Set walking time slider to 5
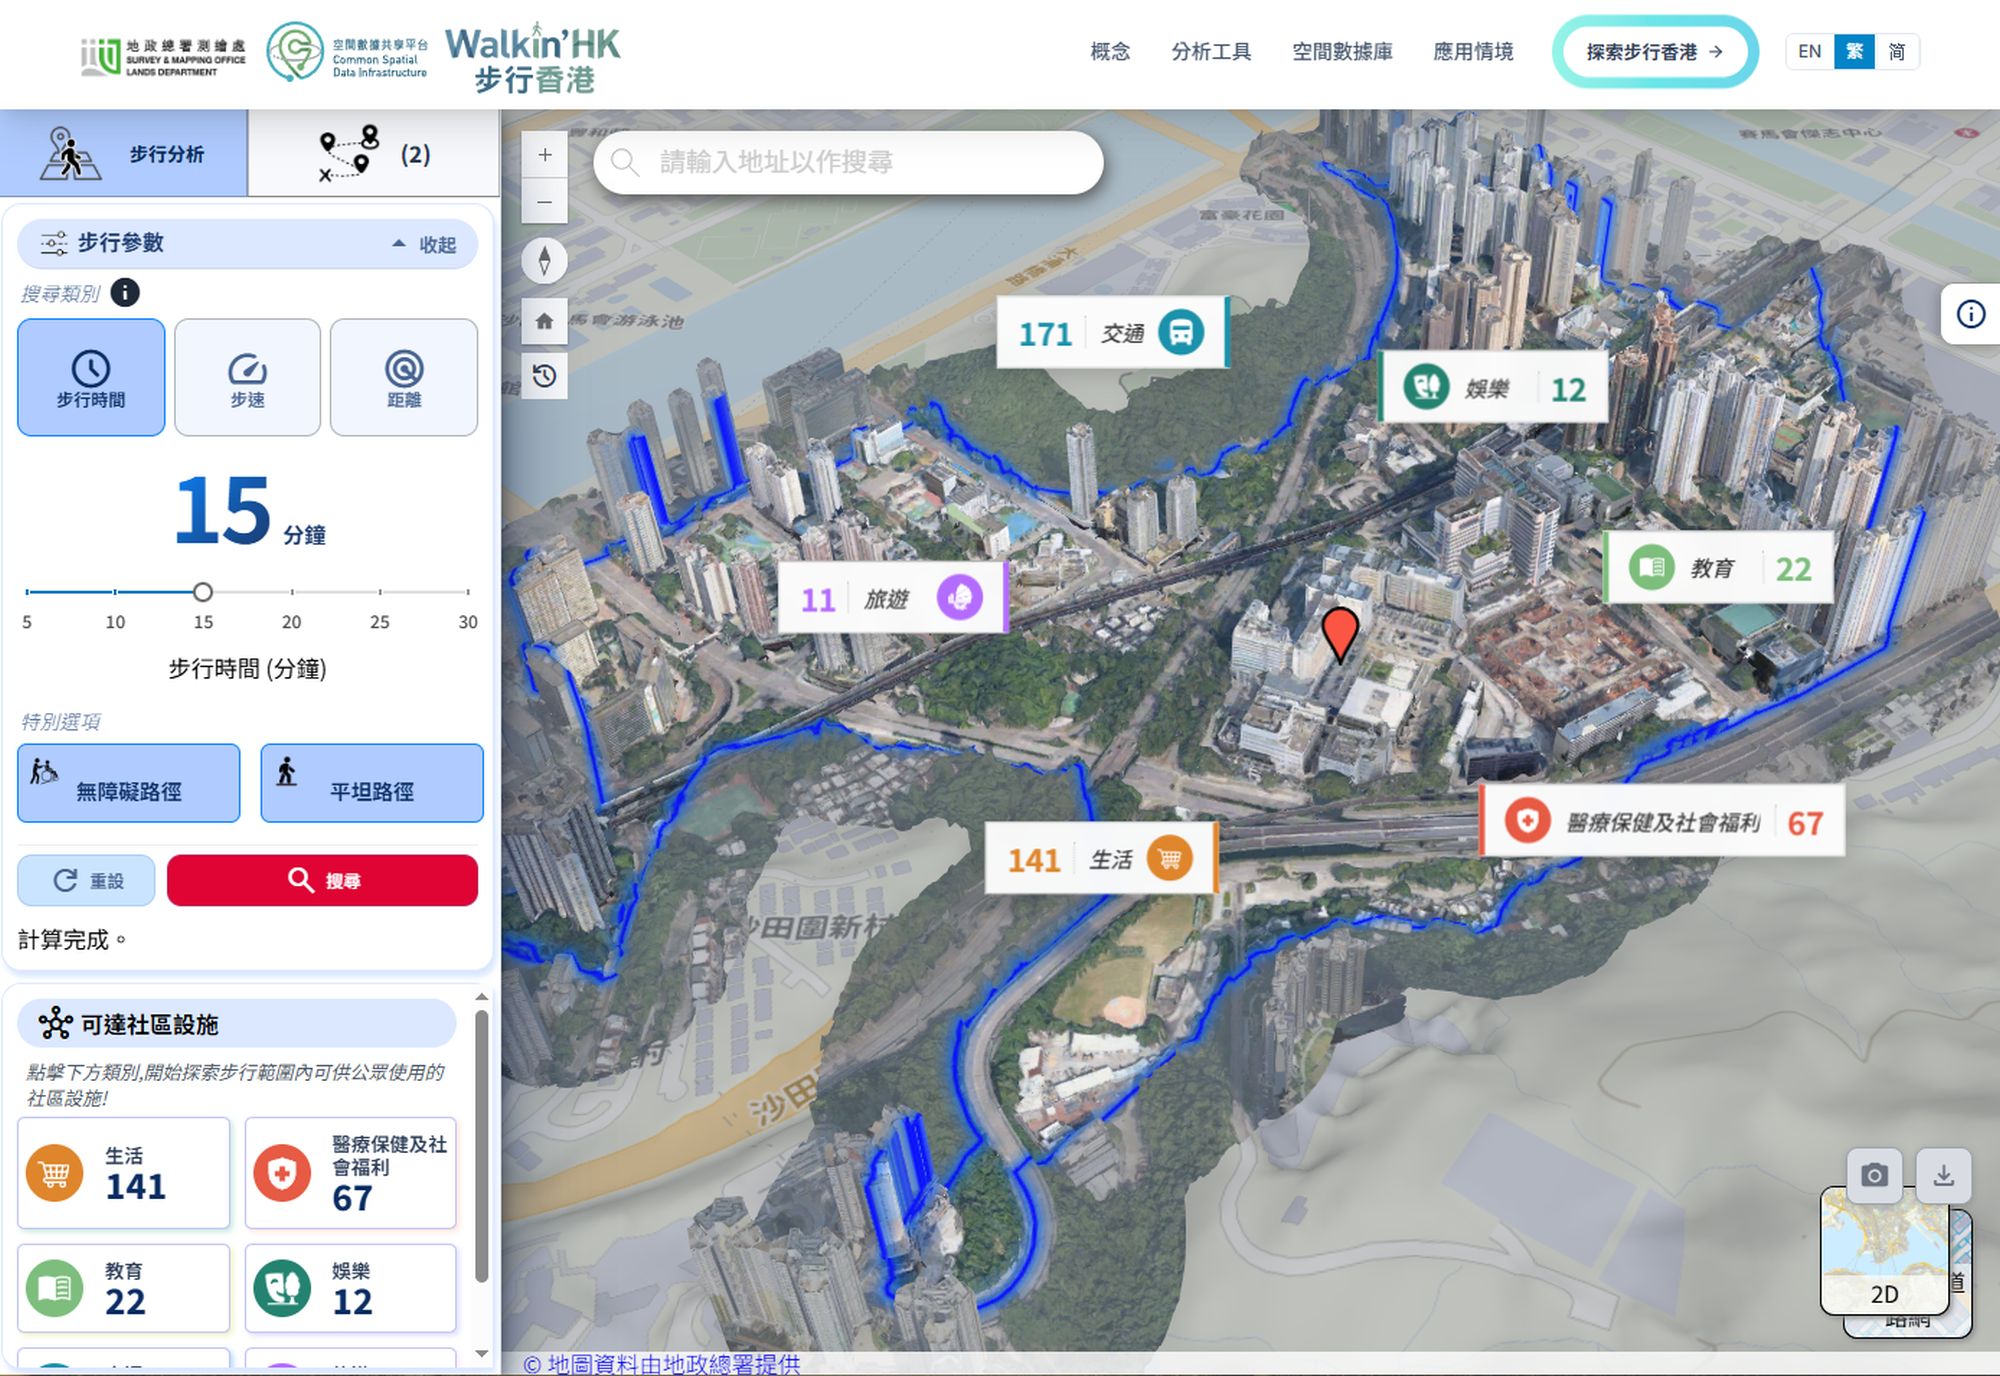The height and width of the screenshot is (1376, 2000). [x=27, y=592]
